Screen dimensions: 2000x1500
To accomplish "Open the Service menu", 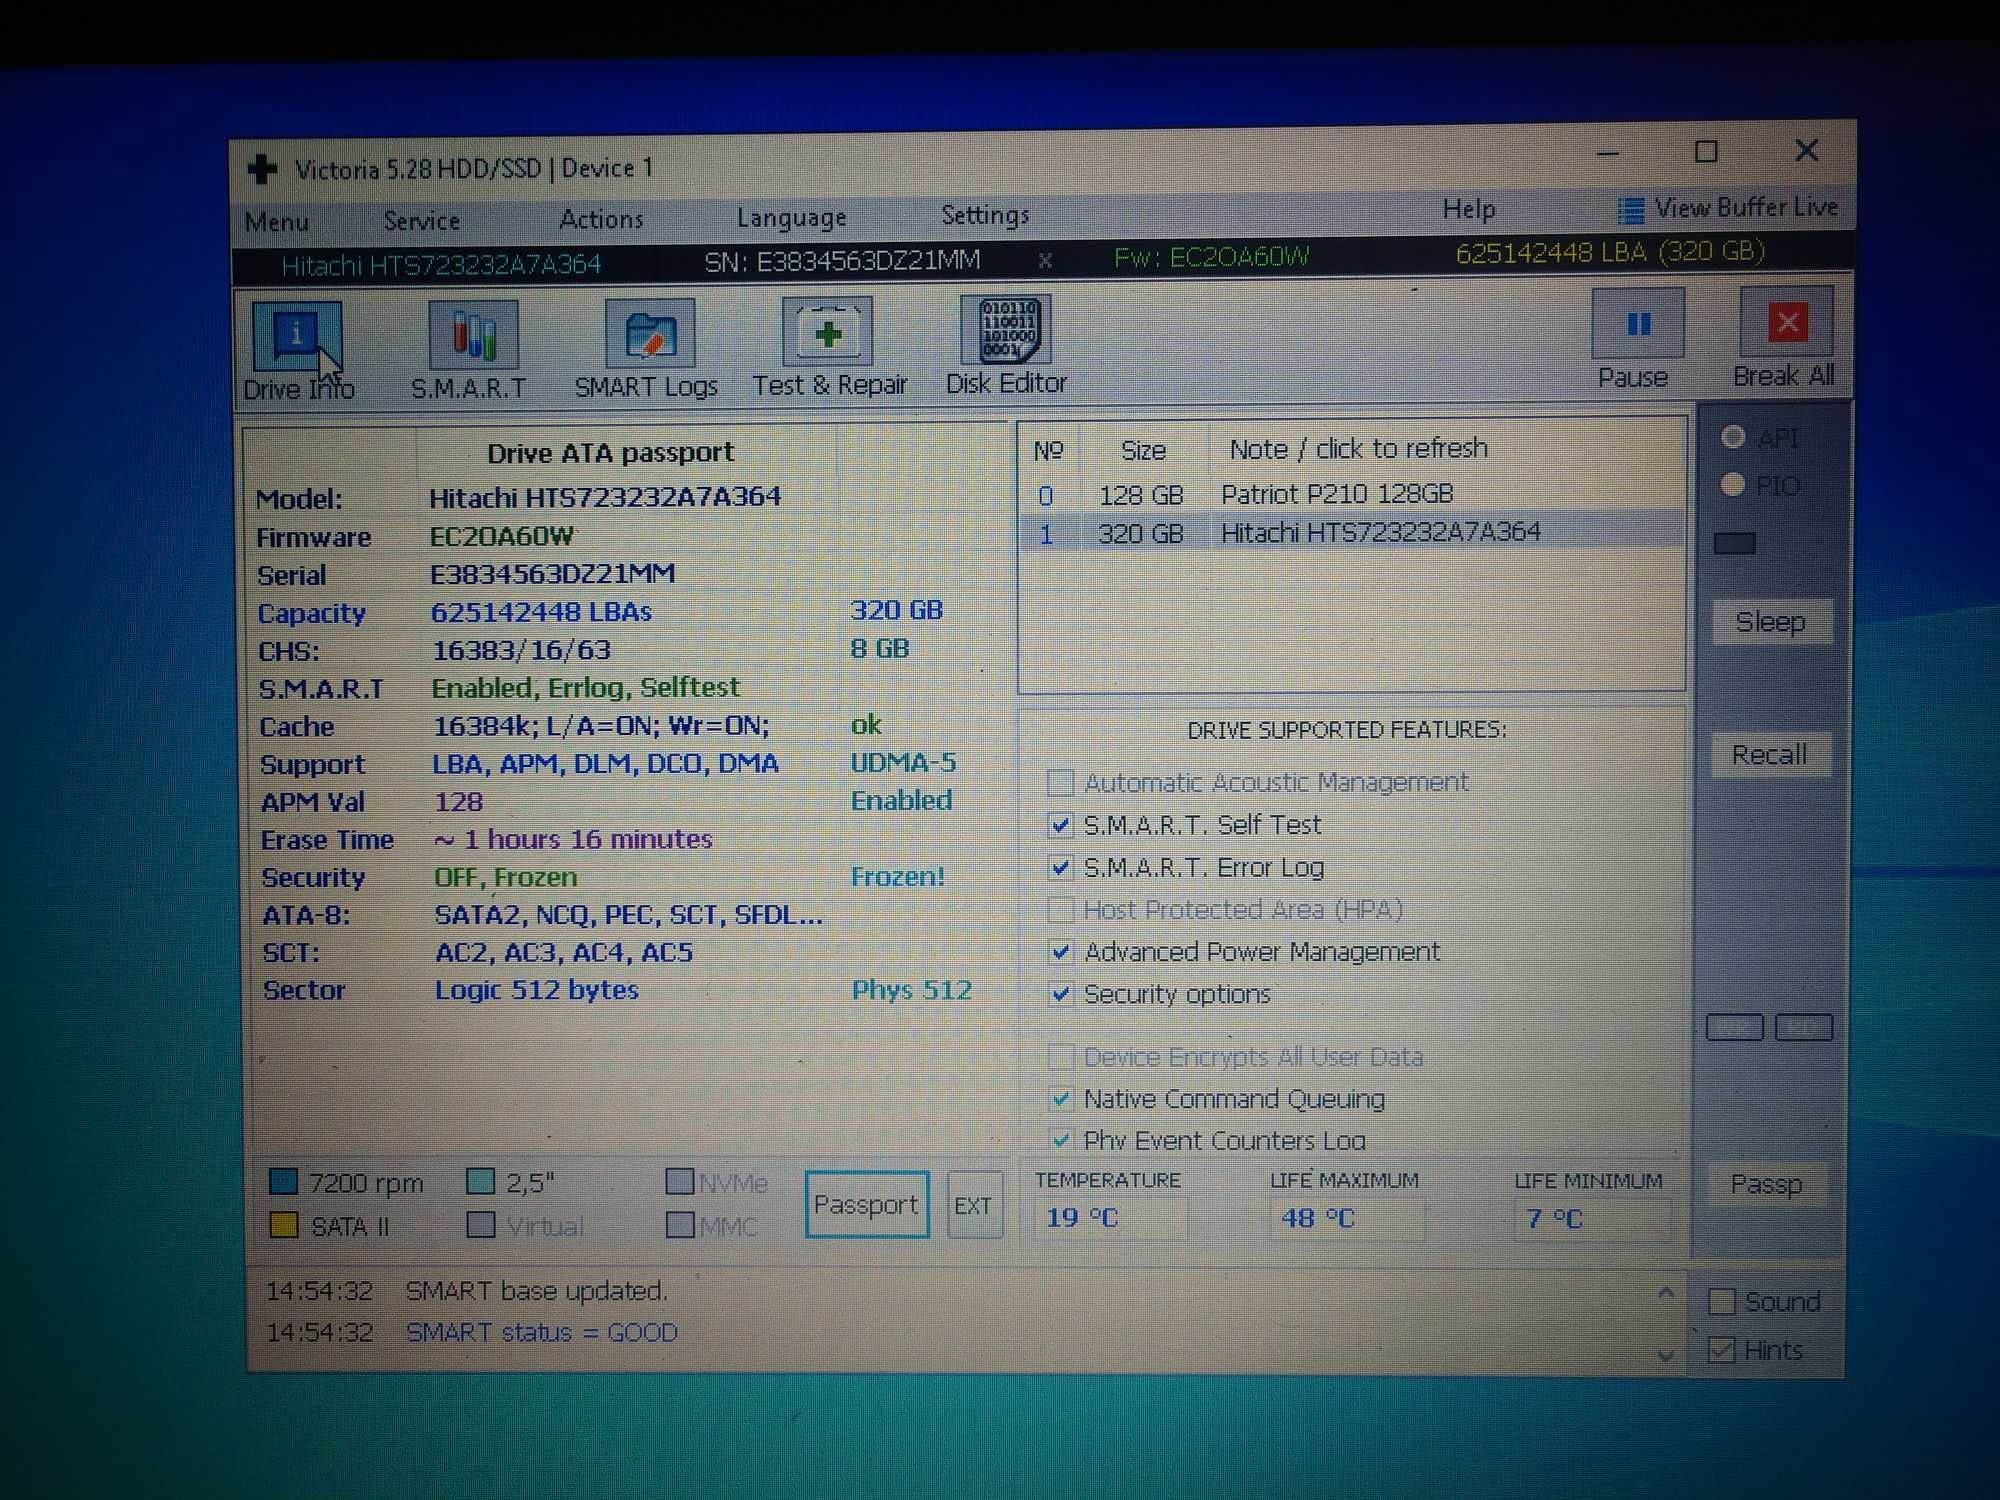I will pos(422,220).
